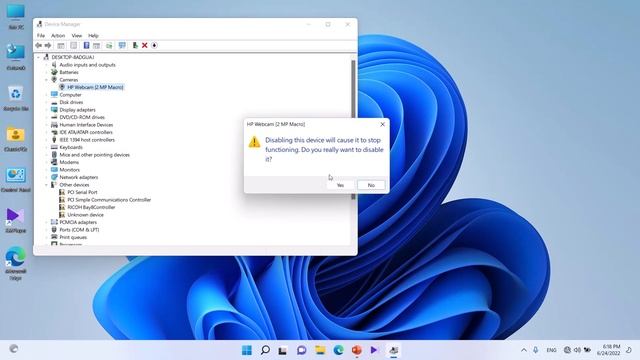Viewport: 640px width, 360px height.
Task: Select the Unknown device entry
Action: click(x=85, y=215)
